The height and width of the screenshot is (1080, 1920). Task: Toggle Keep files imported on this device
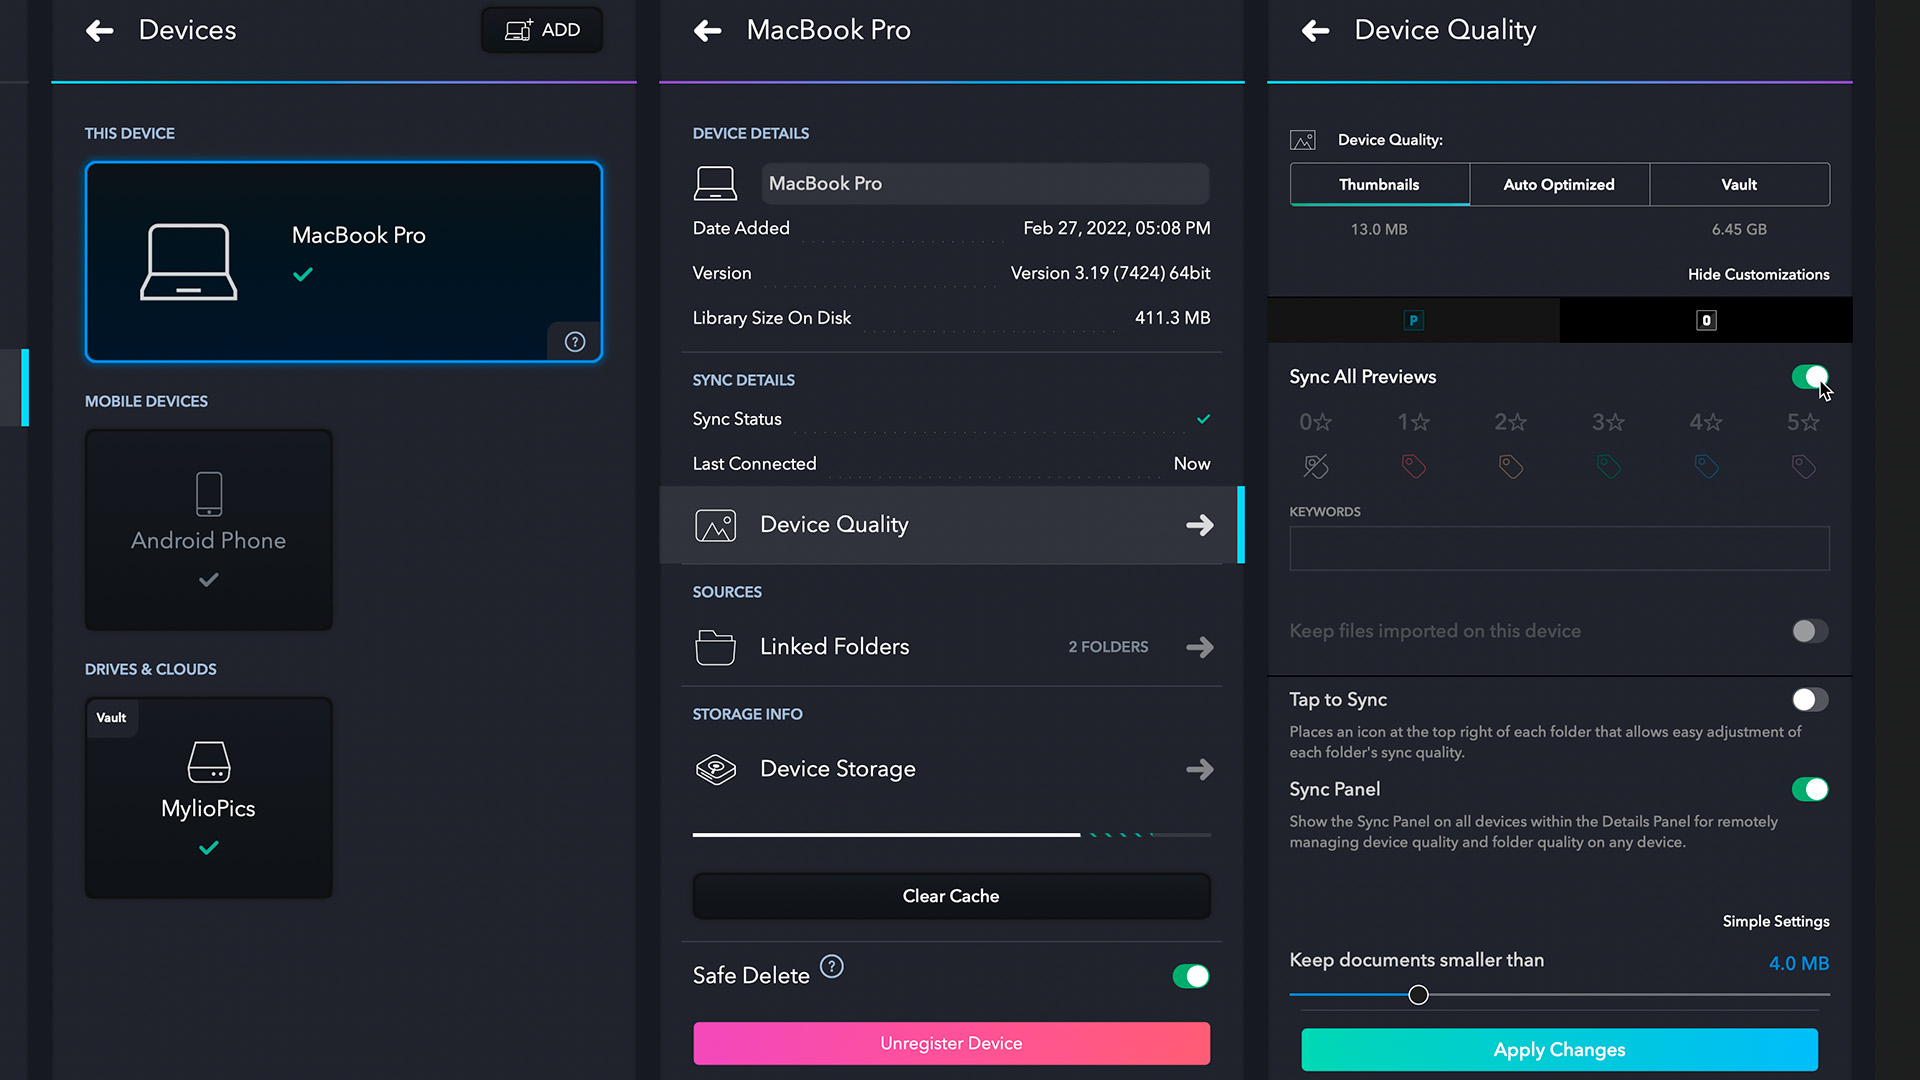(x=1810, y=631)
